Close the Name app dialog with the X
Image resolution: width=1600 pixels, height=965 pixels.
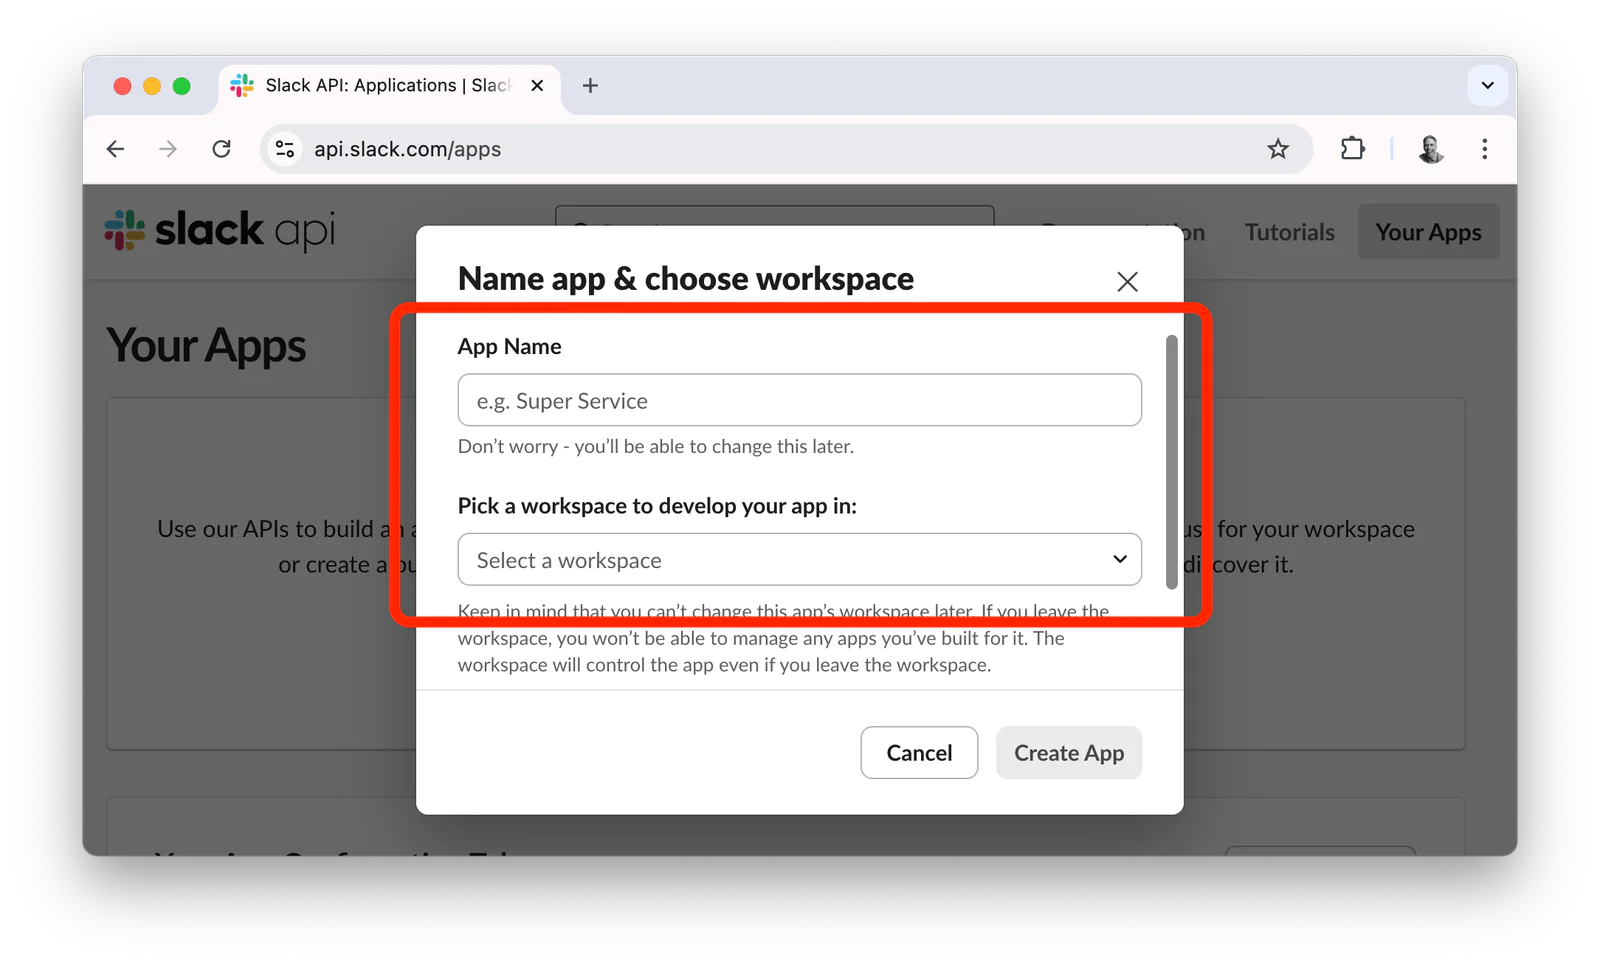point(1127,282)
